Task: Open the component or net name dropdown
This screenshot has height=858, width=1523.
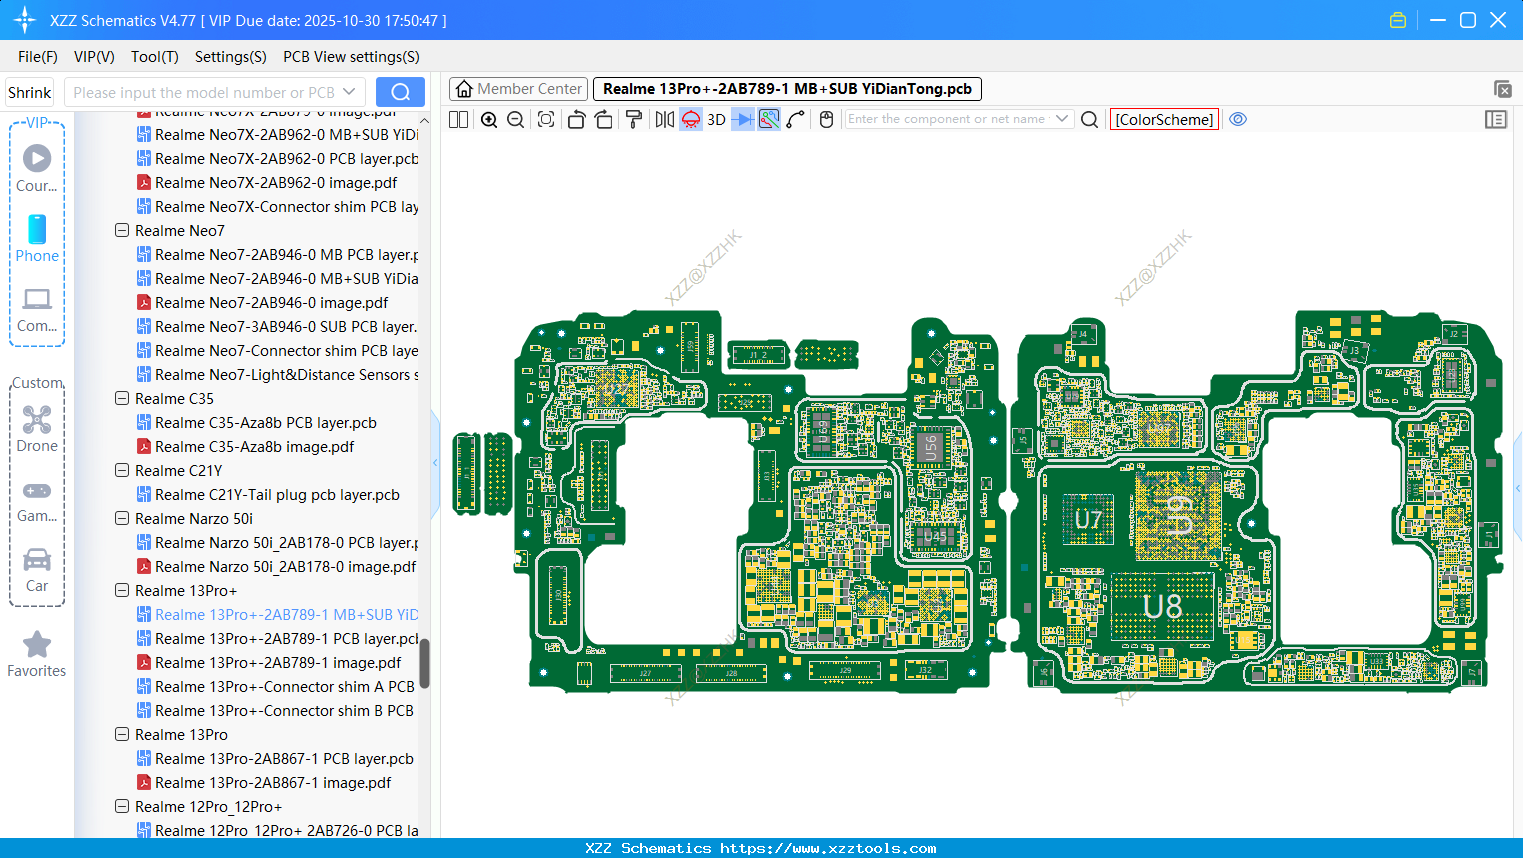Action: coord(1062,119)
